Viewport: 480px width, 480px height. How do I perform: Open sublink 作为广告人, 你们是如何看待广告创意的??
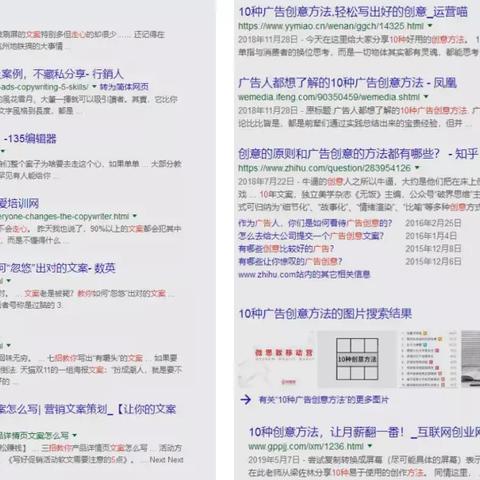[315, 223]
